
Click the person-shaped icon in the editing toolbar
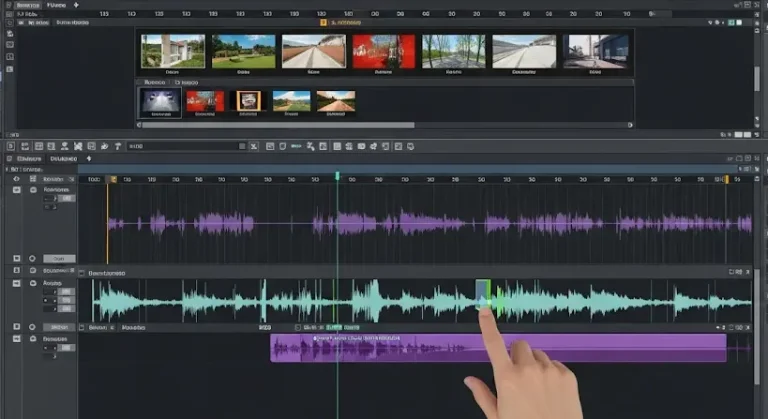(64, 146)
